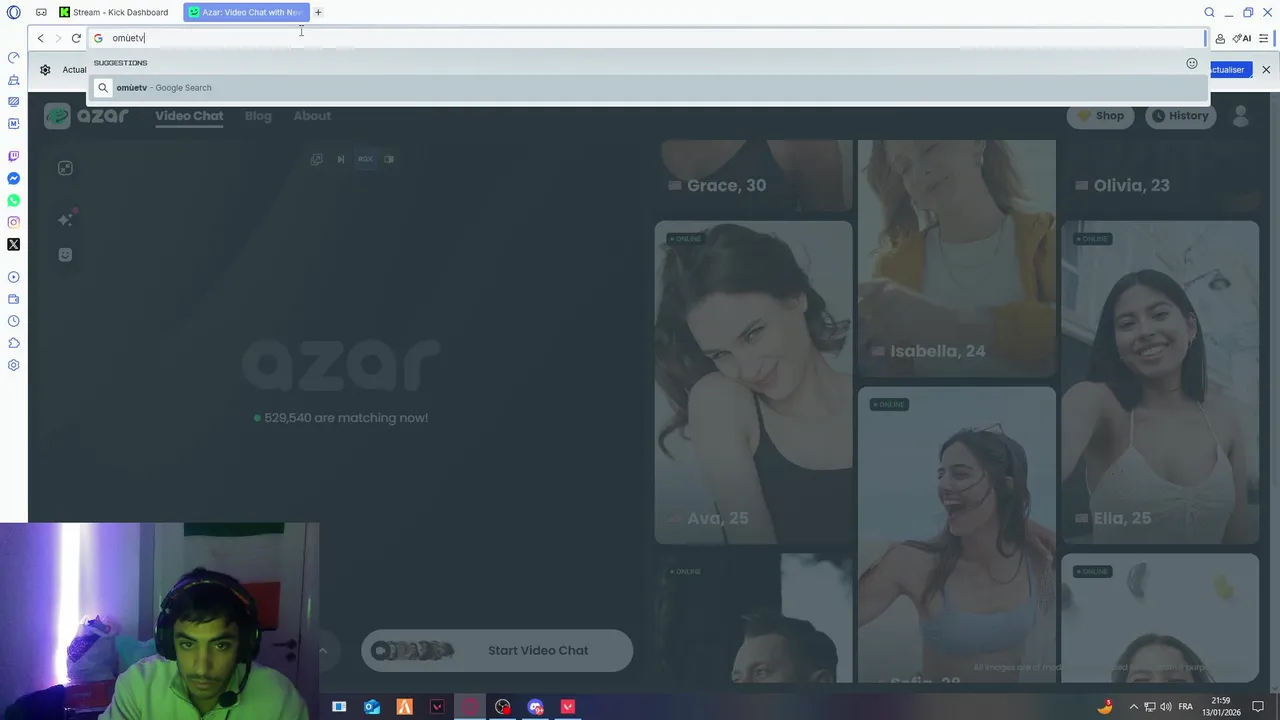1280x720 pixels.
Task: Go forward with the browser forward arrow
Action: click(58, 38)
